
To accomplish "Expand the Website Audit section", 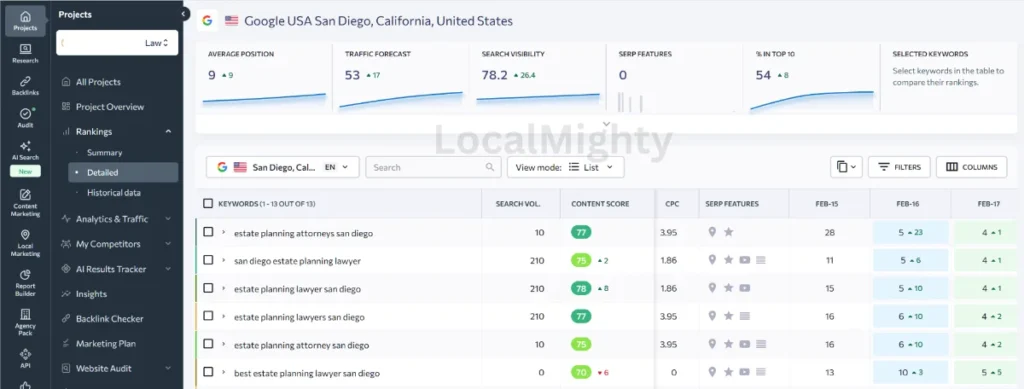I will [168, 368].
